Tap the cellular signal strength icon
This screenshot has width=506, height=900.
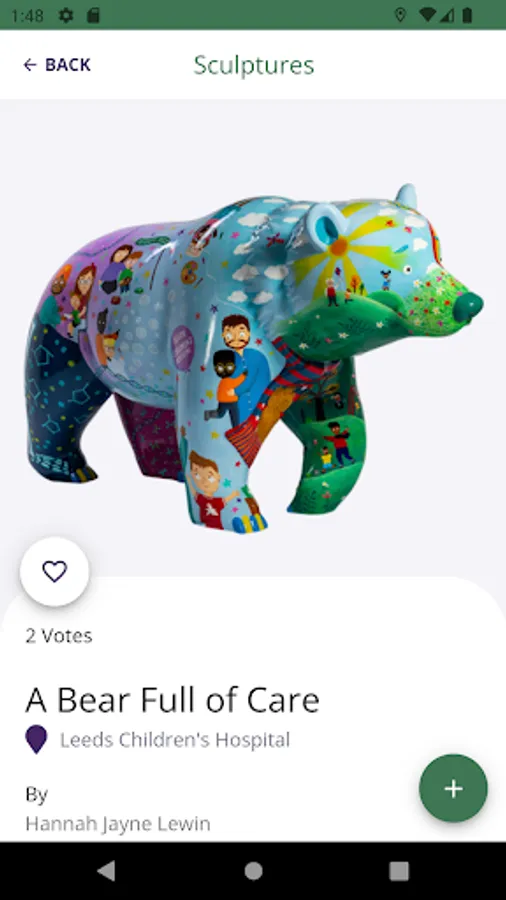tap(447, 15)
